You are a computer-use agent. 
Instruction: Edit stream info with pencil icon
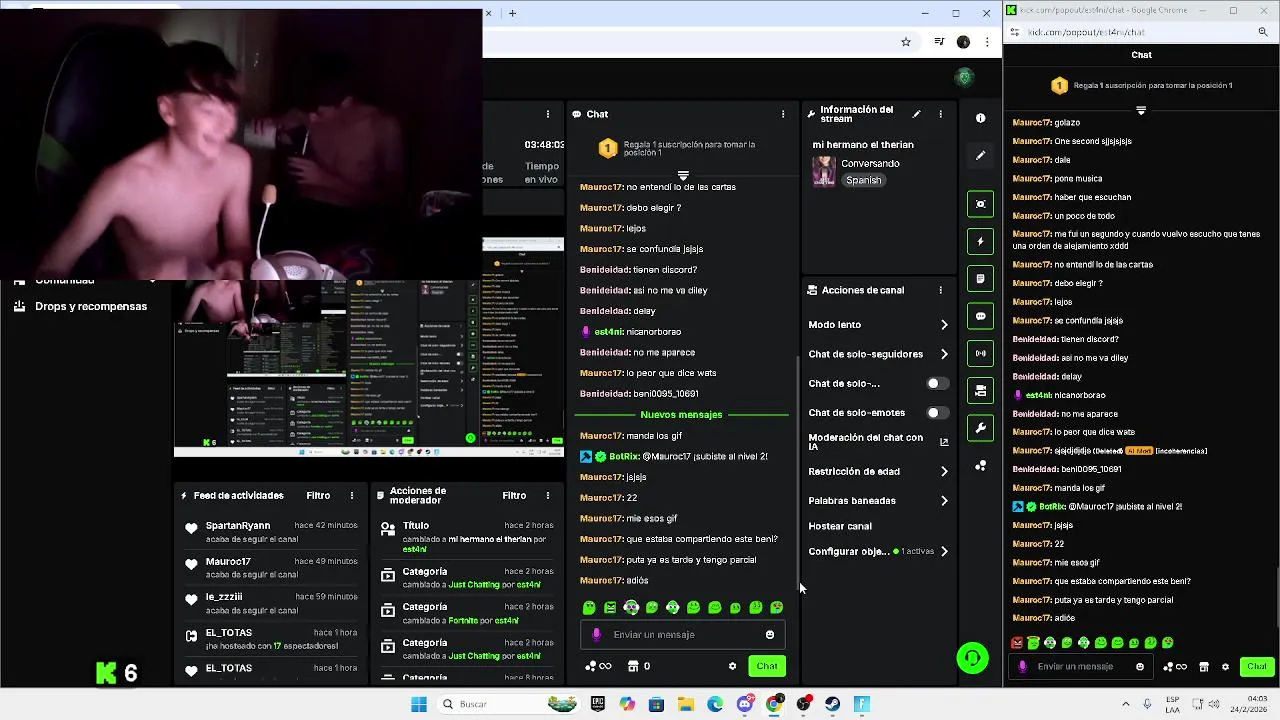[x=916, y=114]
